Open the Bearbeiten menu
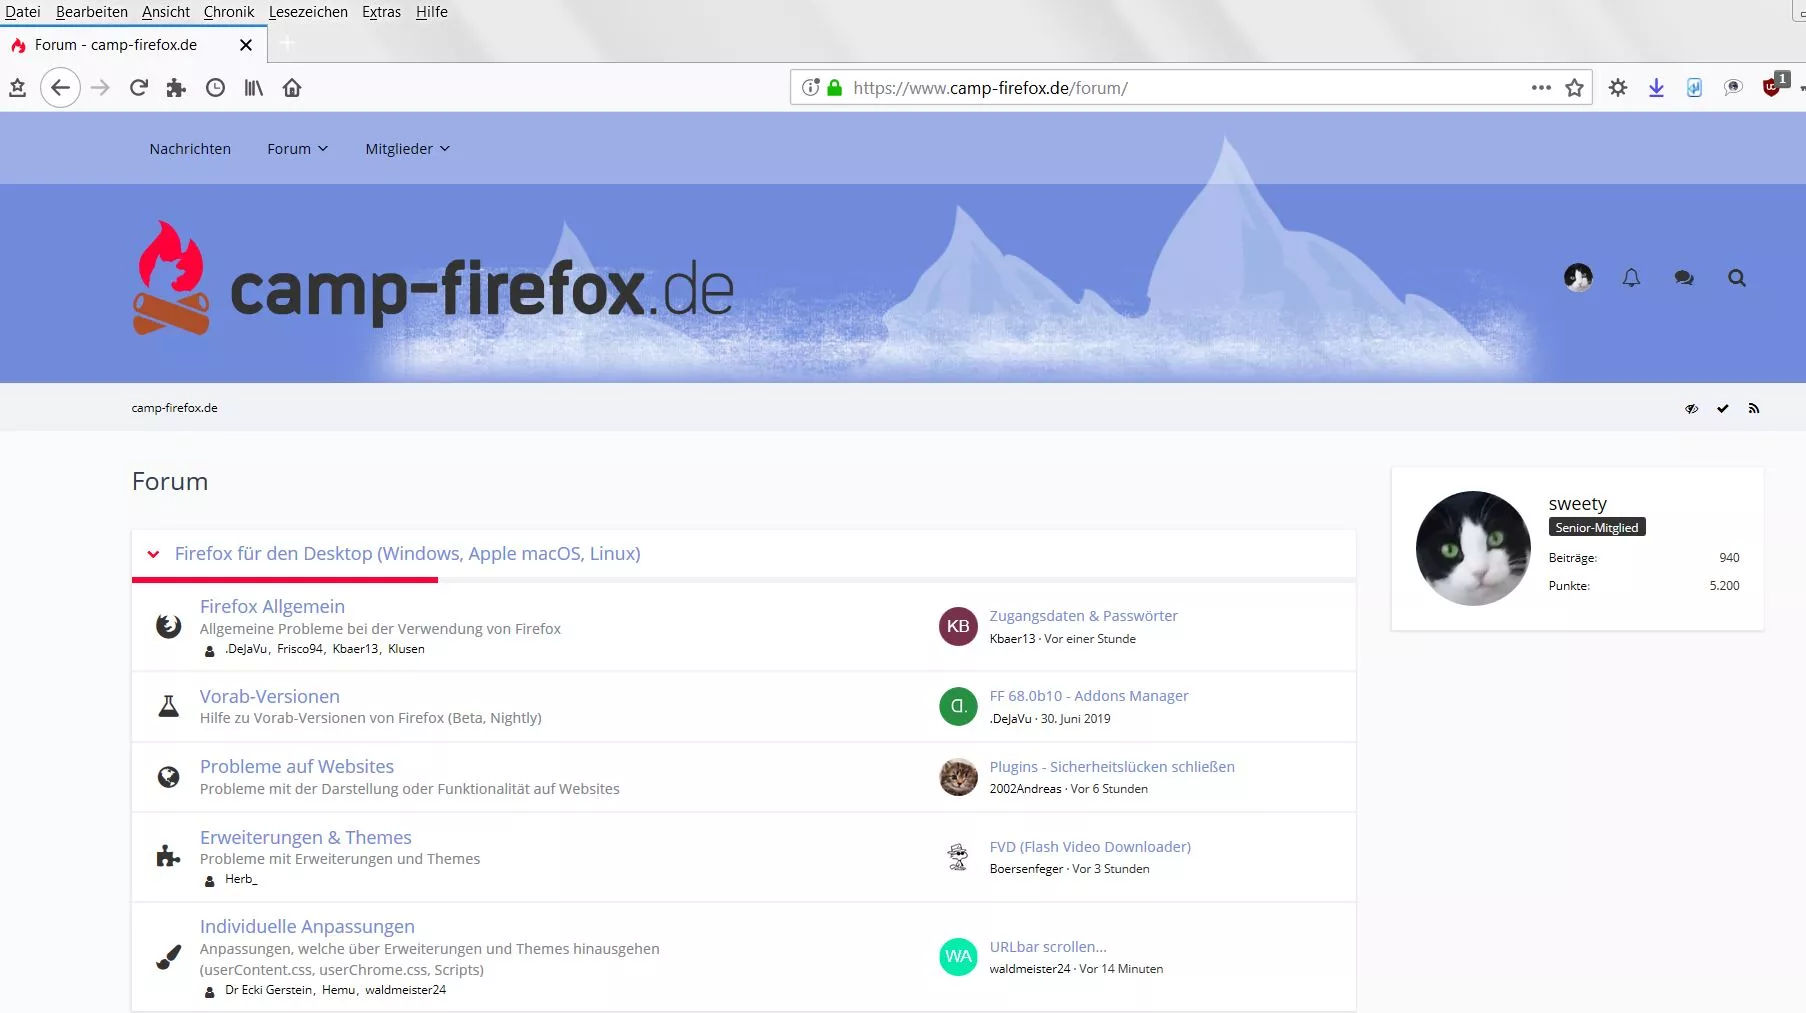 pyautogui.click(x=92, y=12)
